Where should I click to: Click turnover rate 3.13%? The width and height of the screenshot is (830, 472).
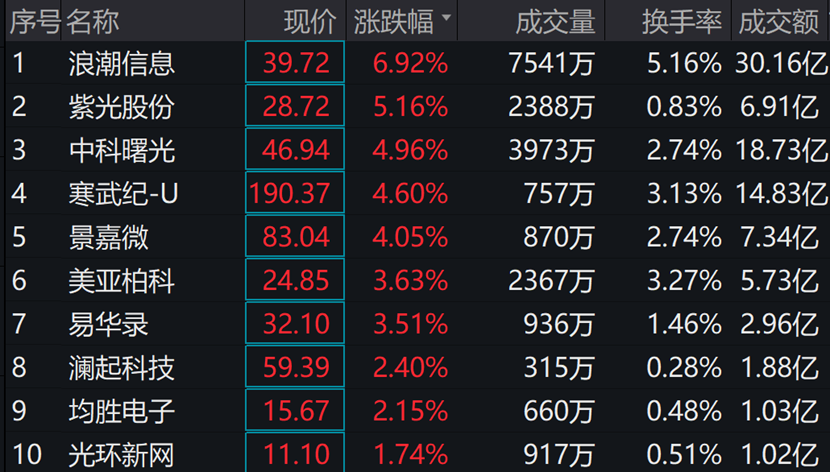684,194
